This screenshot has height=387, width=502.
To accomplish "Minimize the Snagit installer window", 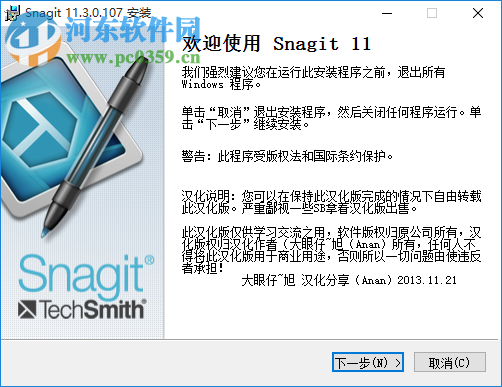I will (387, 13).
